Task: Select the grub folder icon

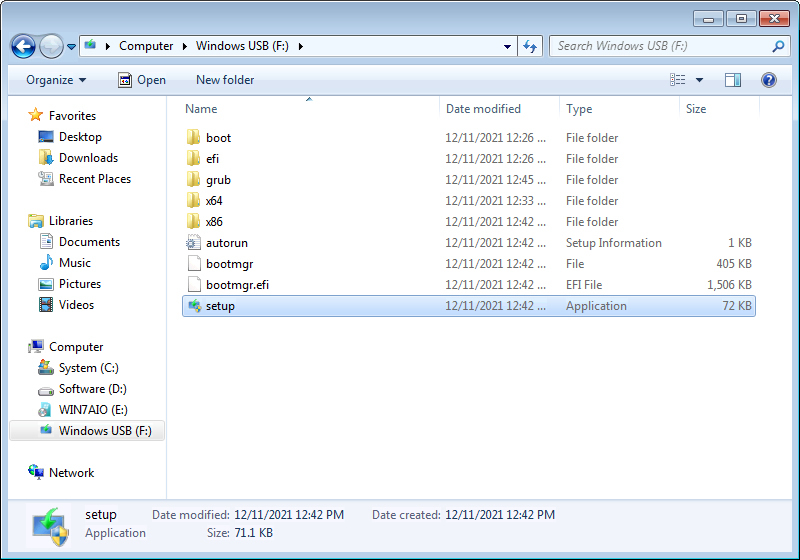Action: 193,180
